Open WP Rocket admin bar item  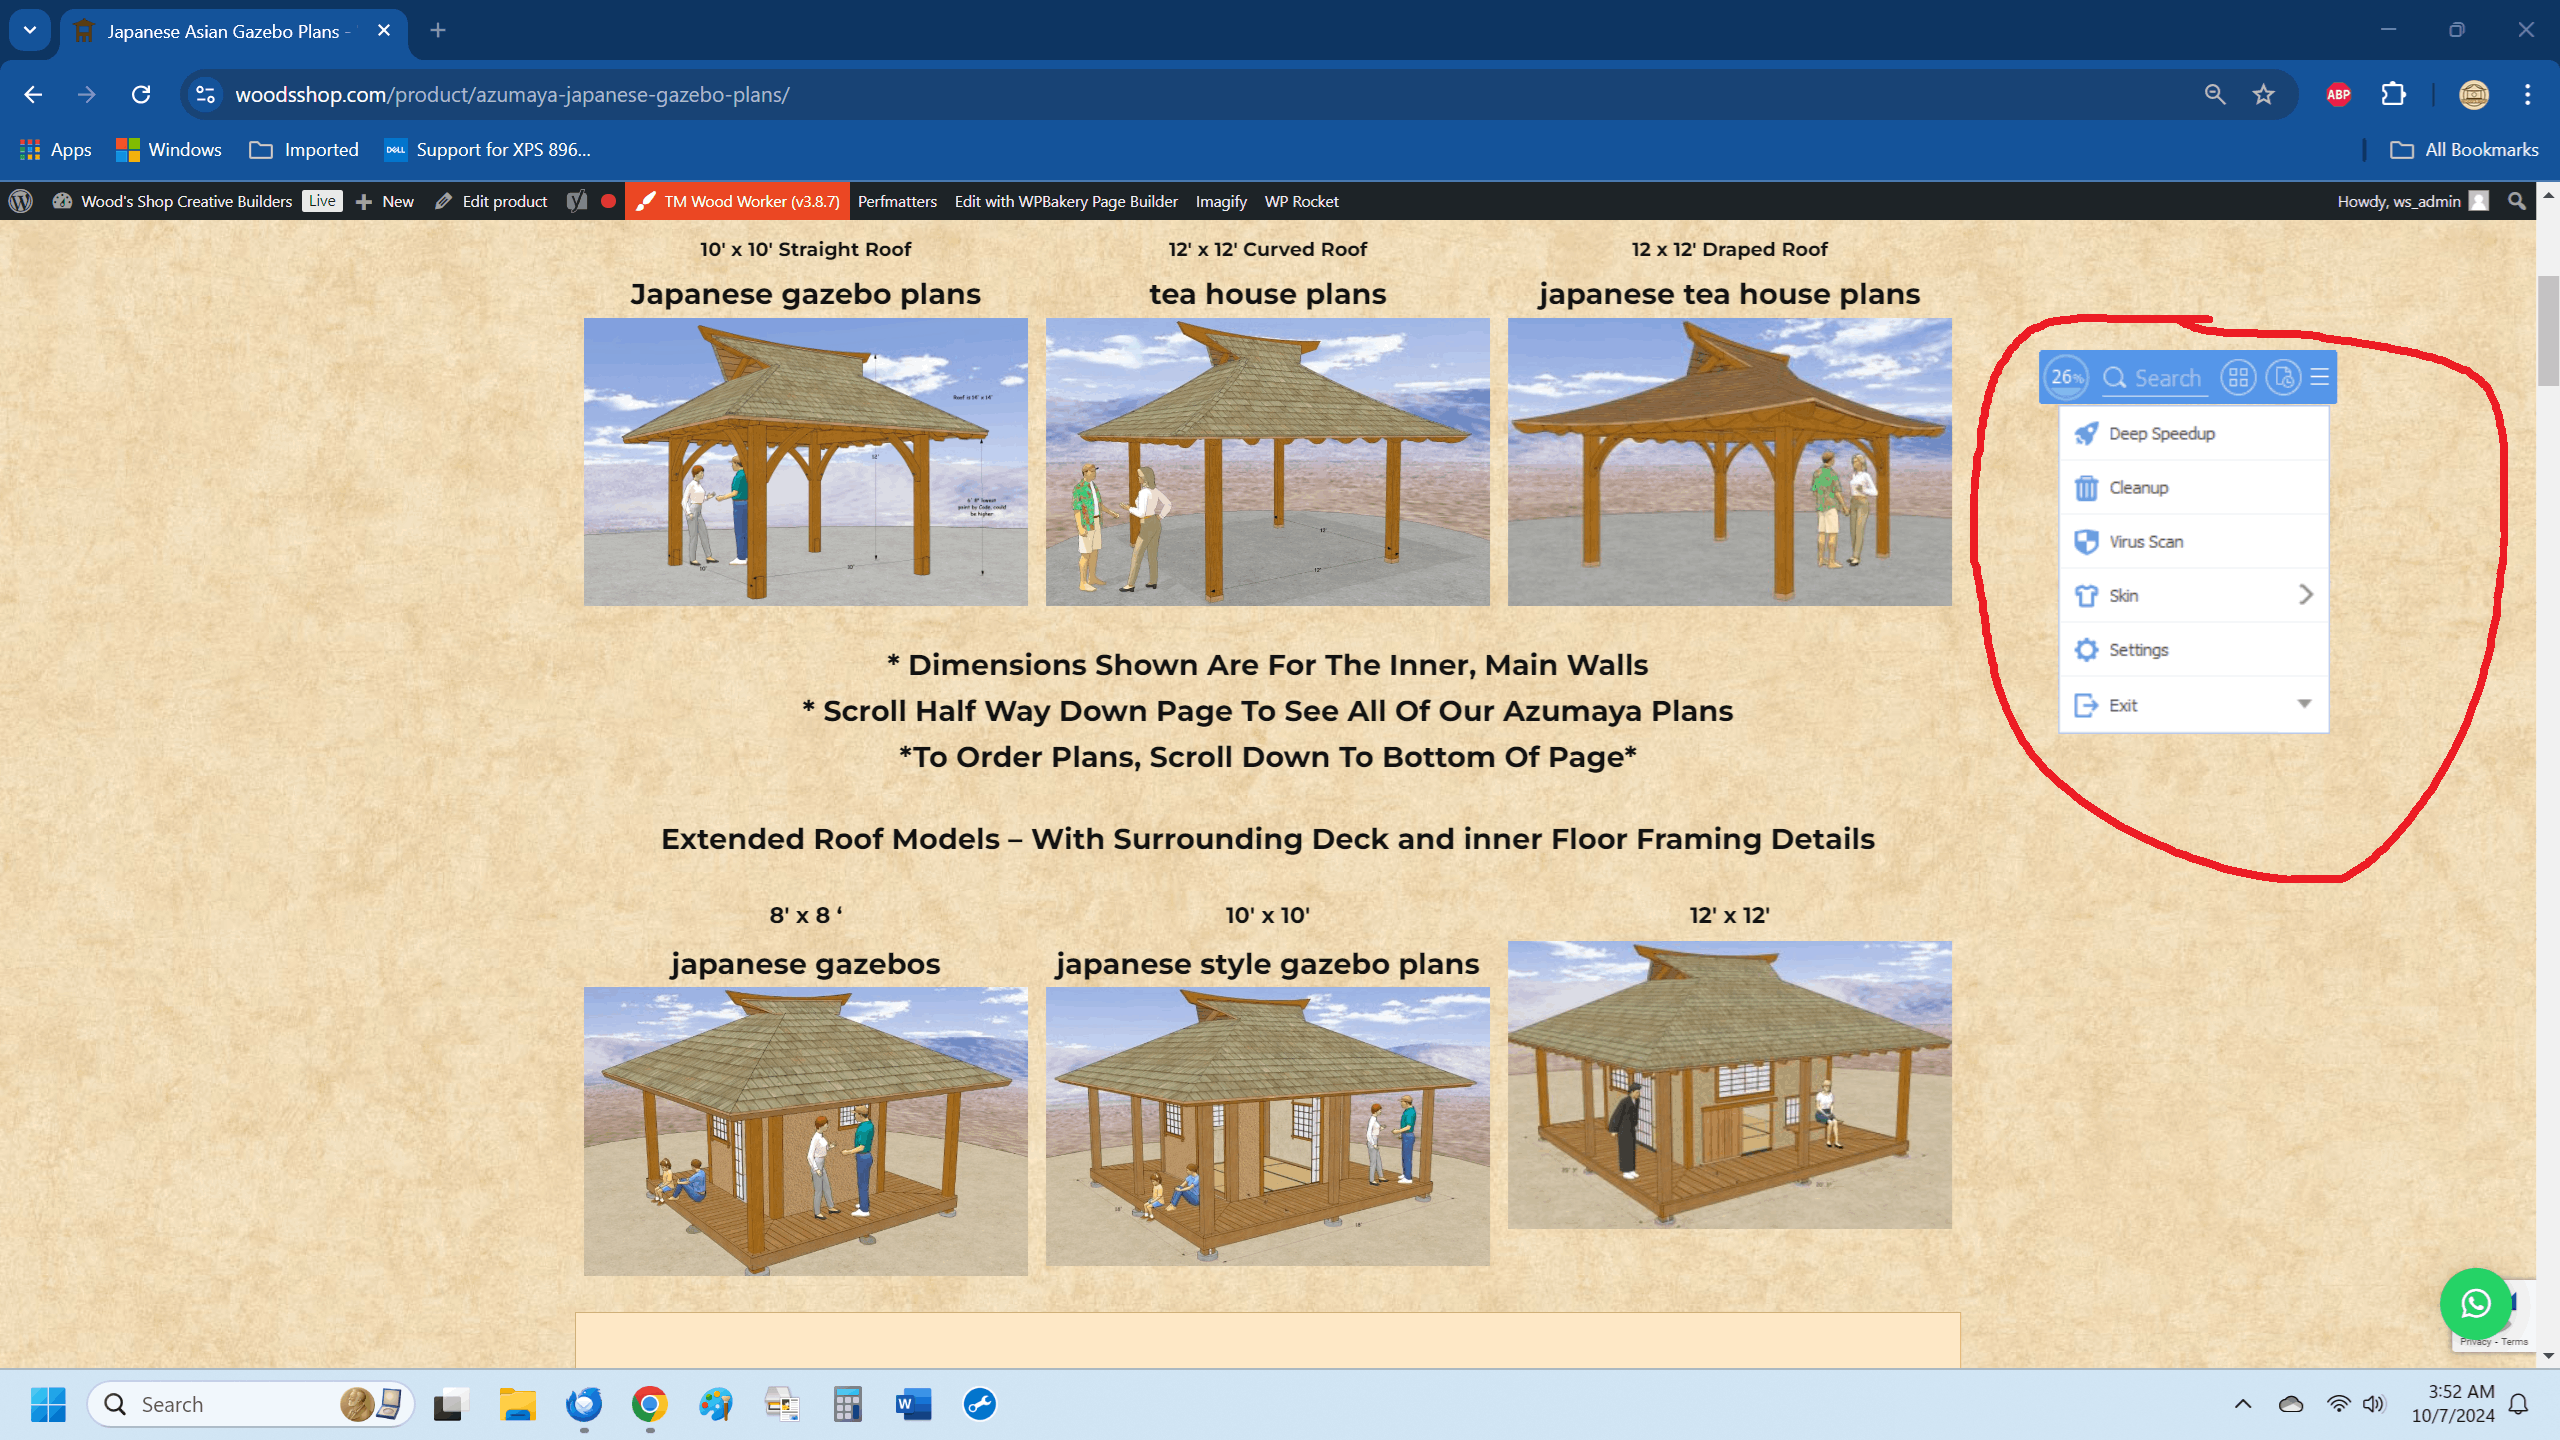[1301, 201]
